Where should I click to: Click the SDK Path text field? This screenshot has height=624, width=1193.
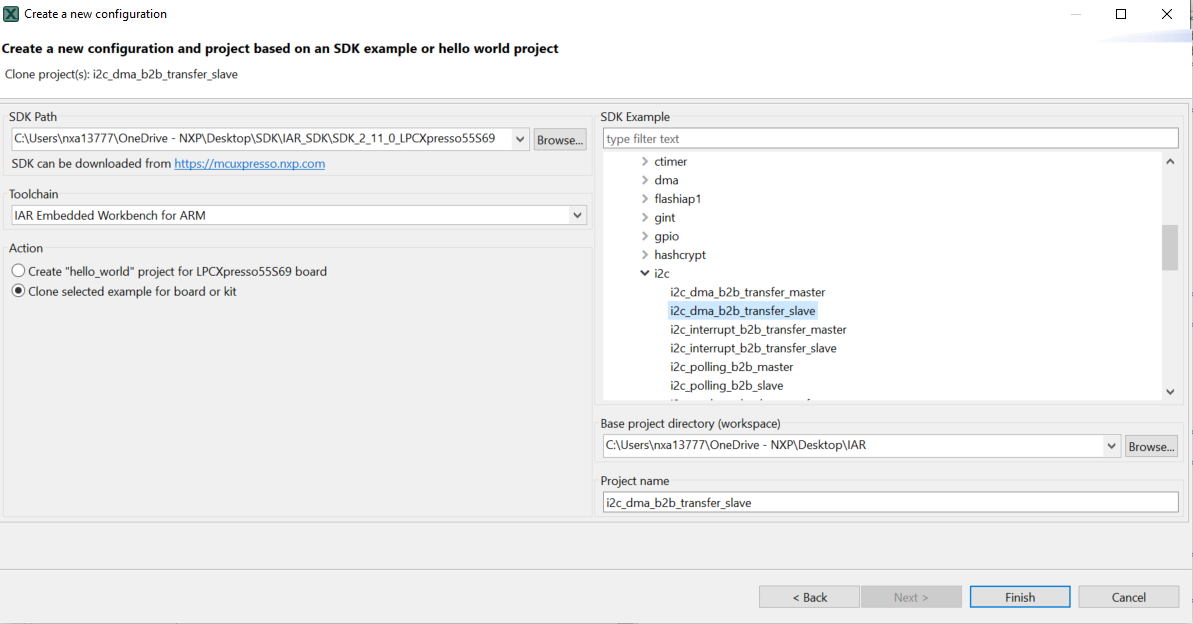262,139
